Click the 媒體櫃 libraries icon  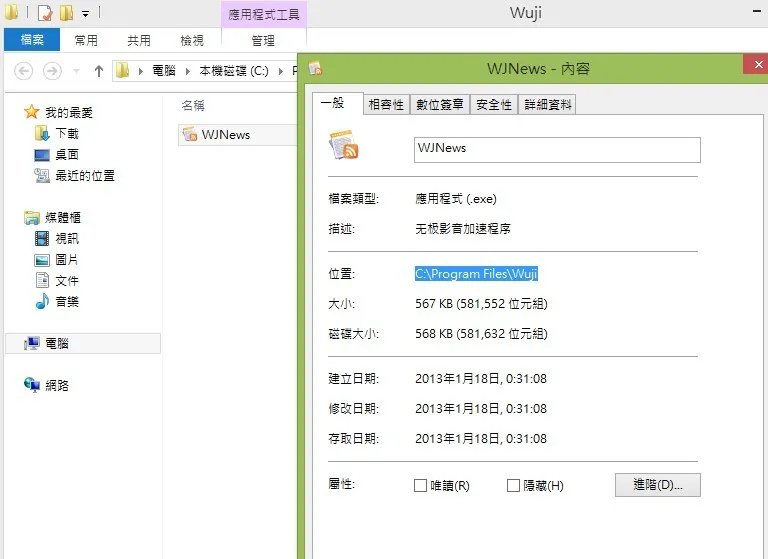32,218
